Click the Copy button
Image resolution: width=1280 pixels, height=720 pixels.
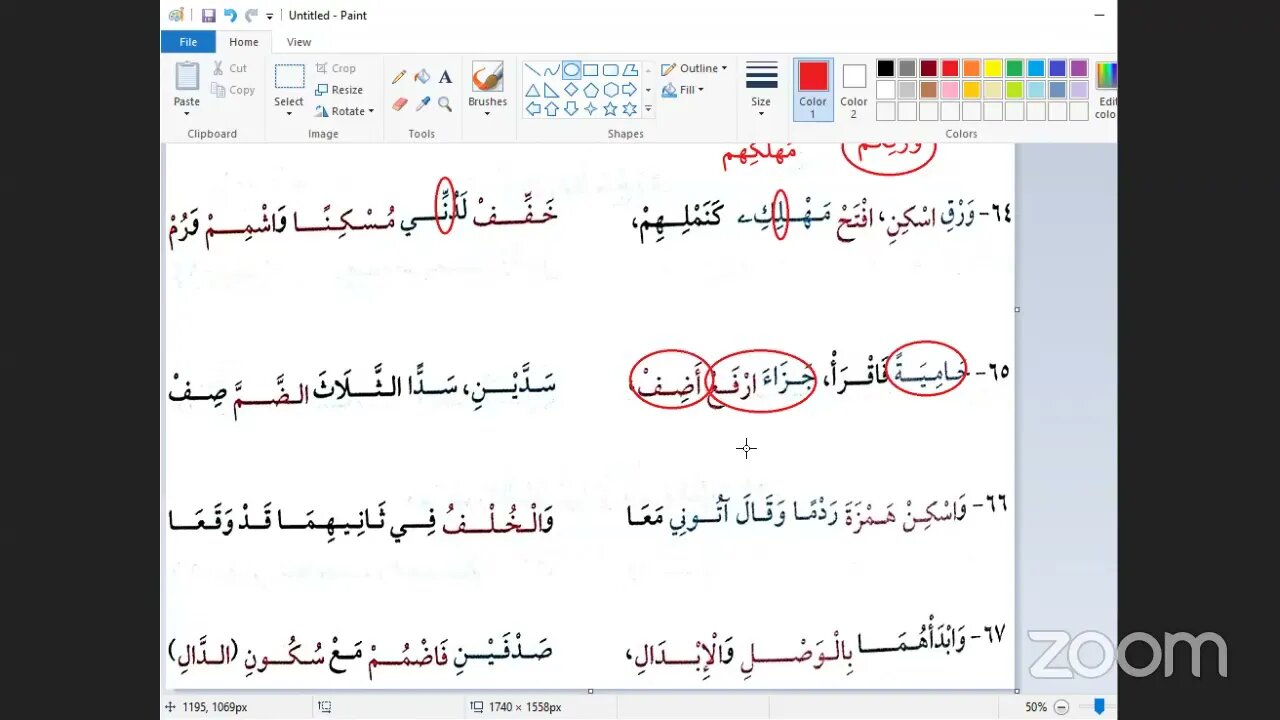pyautogui.click(x=233, y=90)
